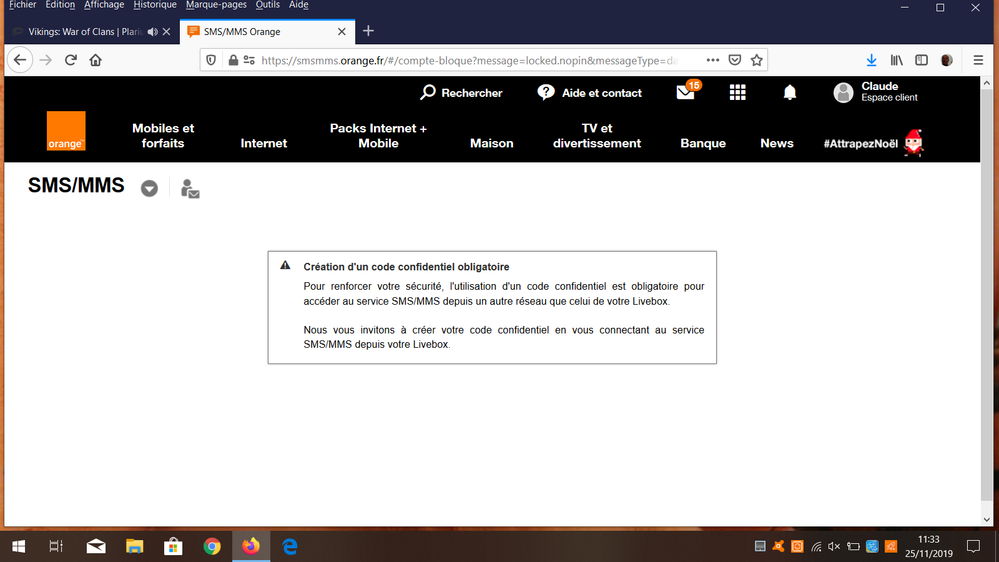Open the Mobiles et forfaits section

click(163, 136)
